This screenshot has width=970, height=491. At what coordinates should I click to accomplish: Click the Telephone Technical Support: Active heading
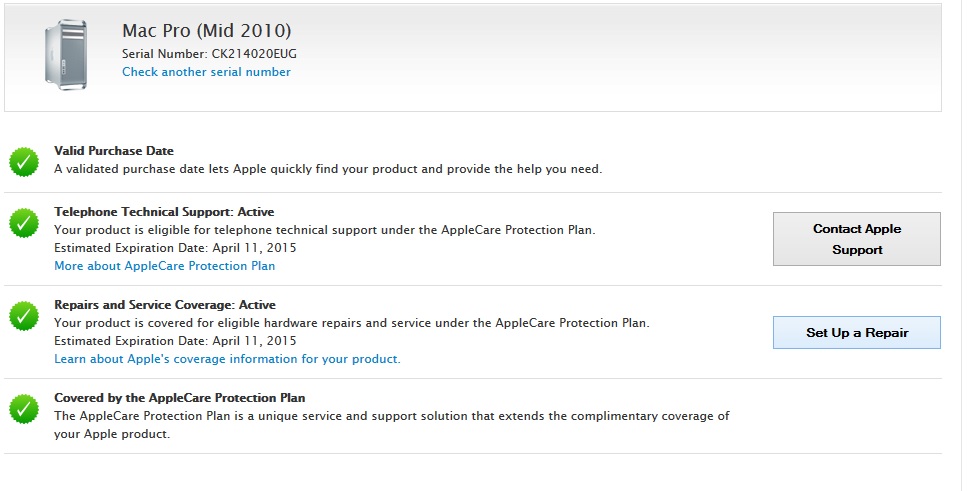(164, 212)
